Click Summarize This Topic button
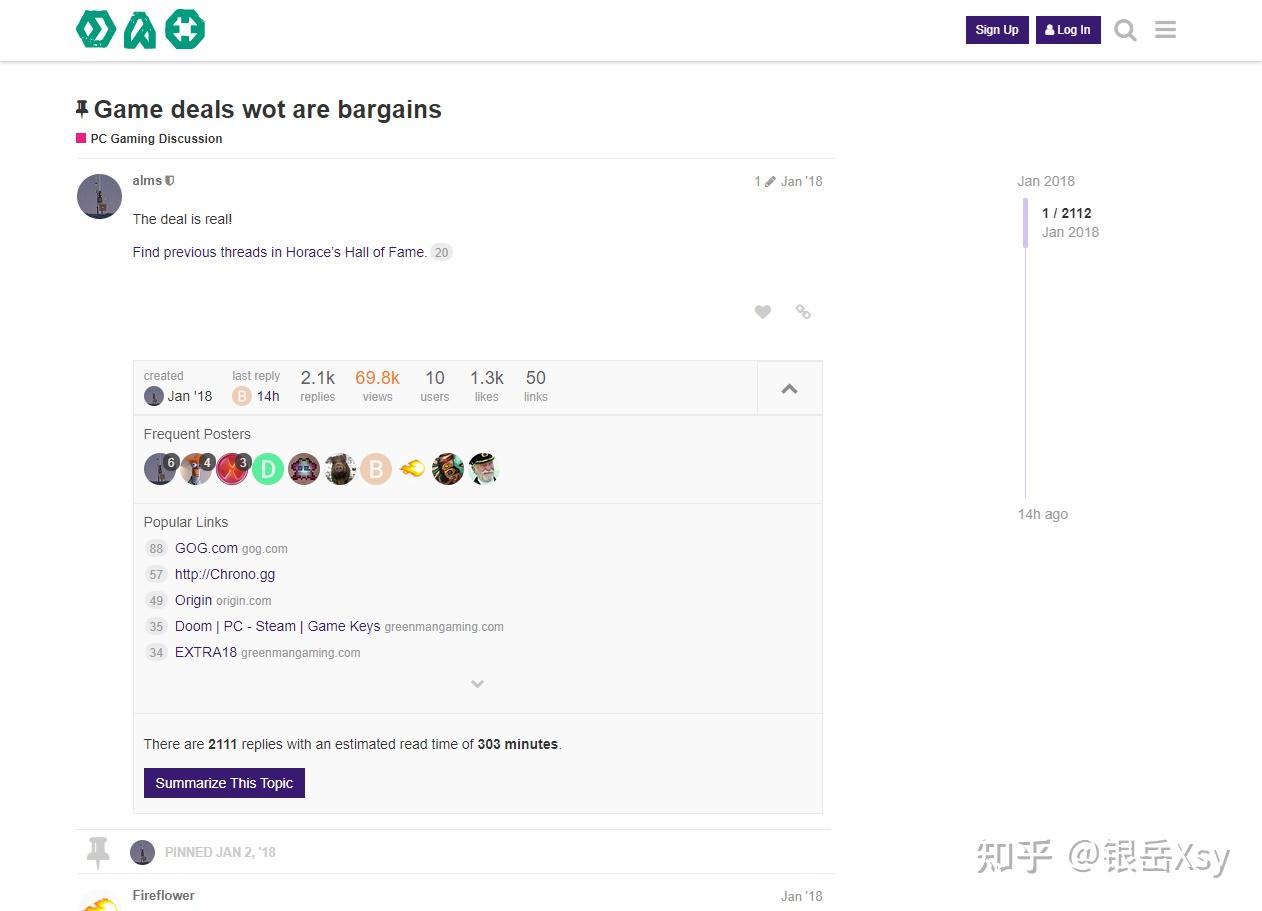Image resolution: width=1262 pixels, height=911 pixels. click(224, 783)
